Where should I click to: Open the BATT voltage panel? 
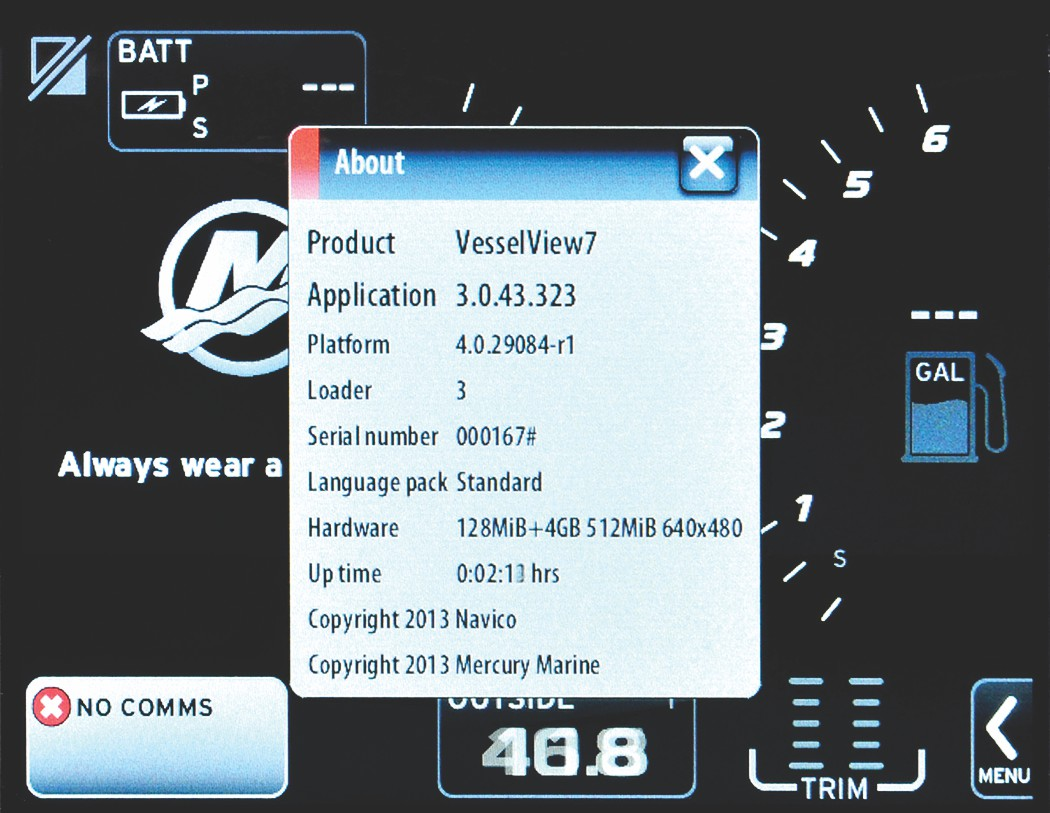click(x=237, y=91)
